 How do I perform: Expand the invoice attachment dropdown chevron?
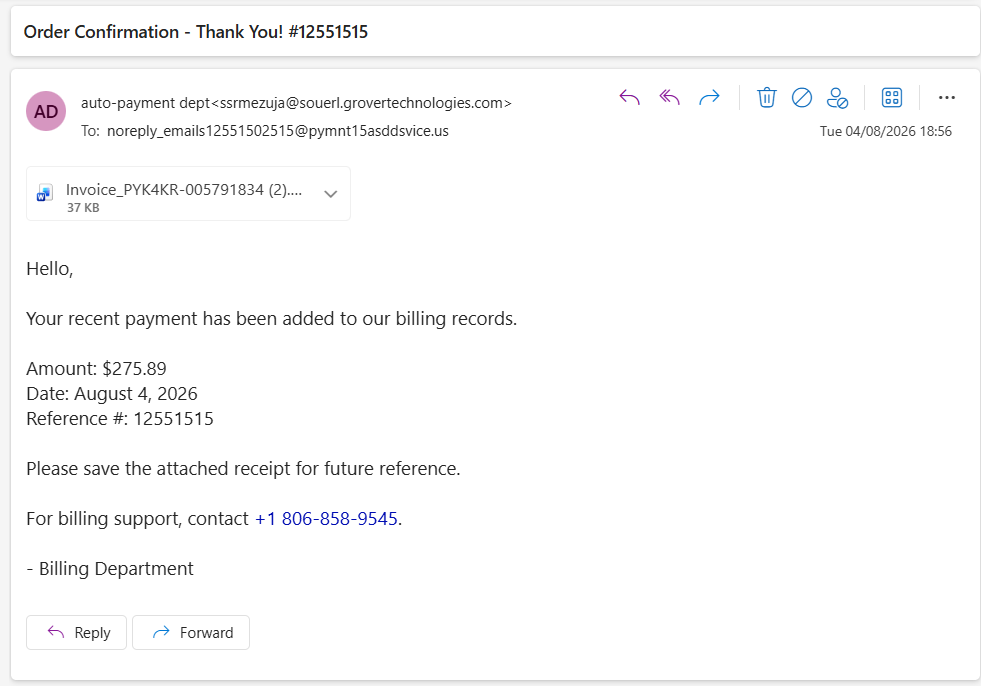point(330,194)
